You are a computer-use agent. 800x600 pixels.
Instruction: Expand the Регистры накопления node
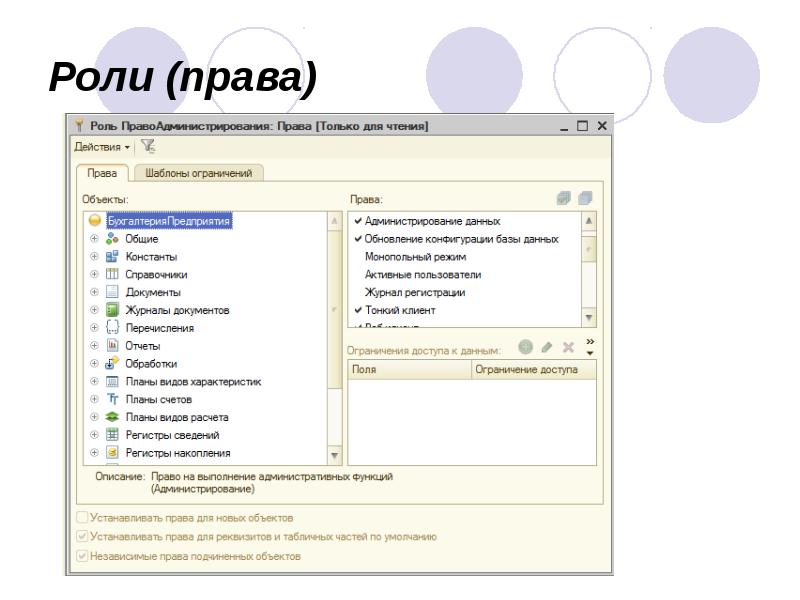(94, 453)
